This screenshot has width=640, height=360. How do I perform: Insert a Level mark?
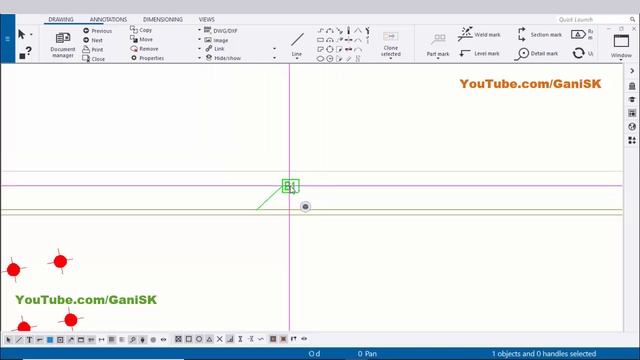pos(479,53)
